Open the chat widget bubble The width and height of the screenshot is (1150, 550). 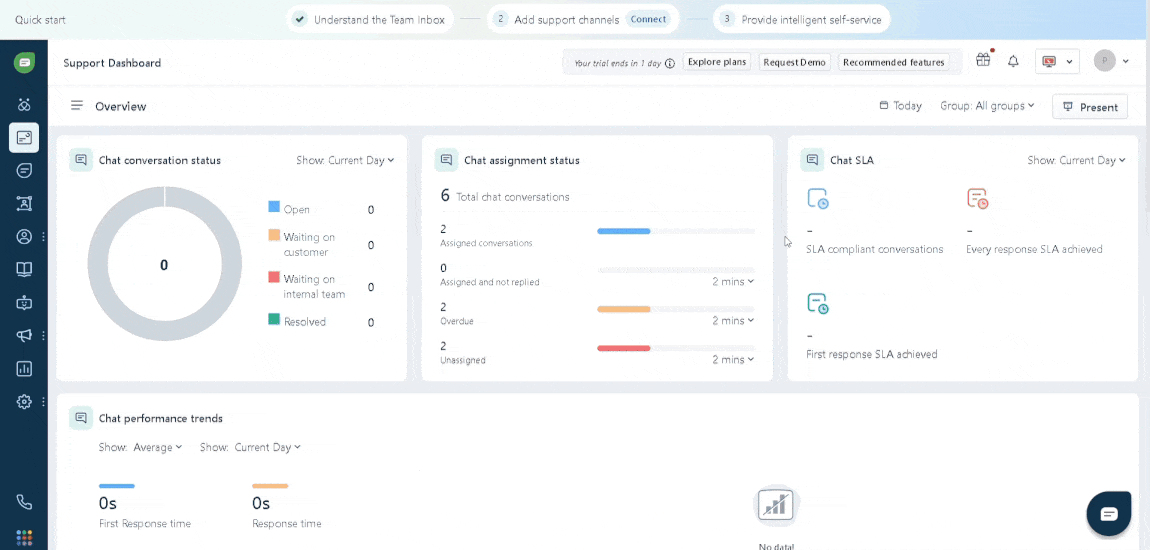(x=1110, y=513)
